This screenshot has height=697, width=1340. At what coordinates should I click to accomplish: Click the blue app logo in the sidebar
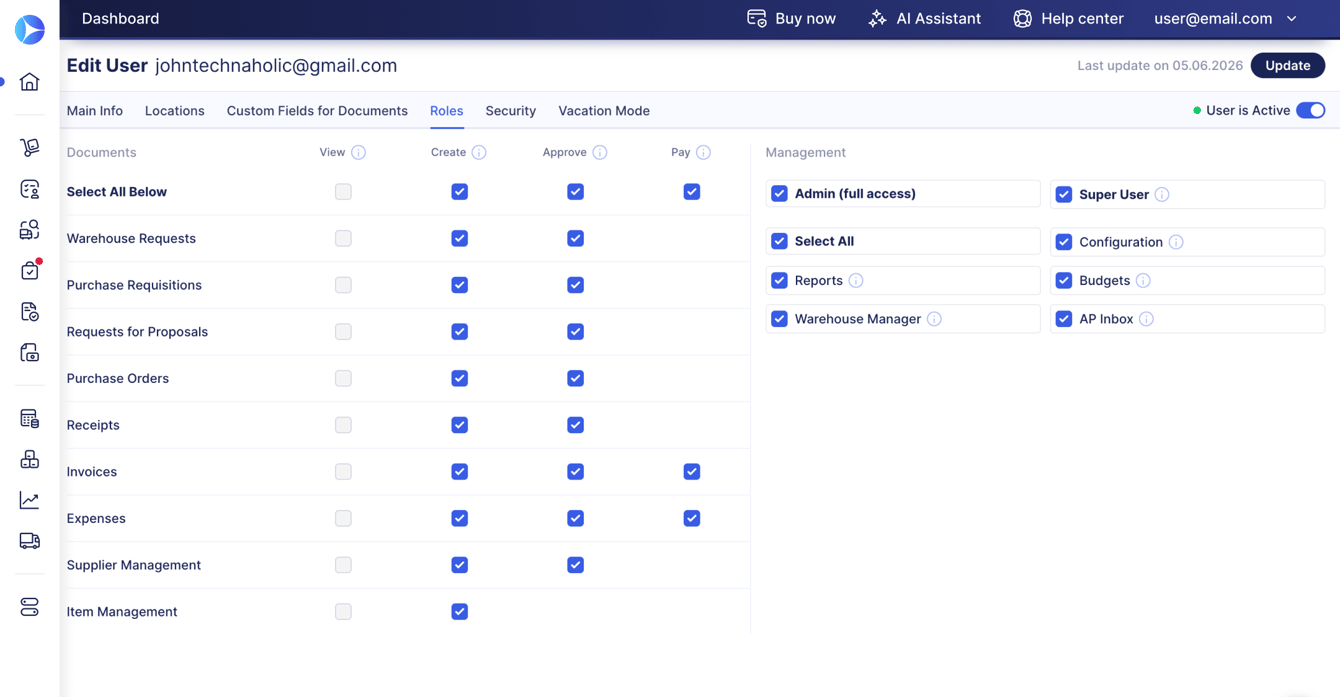(x=30, y=29)
